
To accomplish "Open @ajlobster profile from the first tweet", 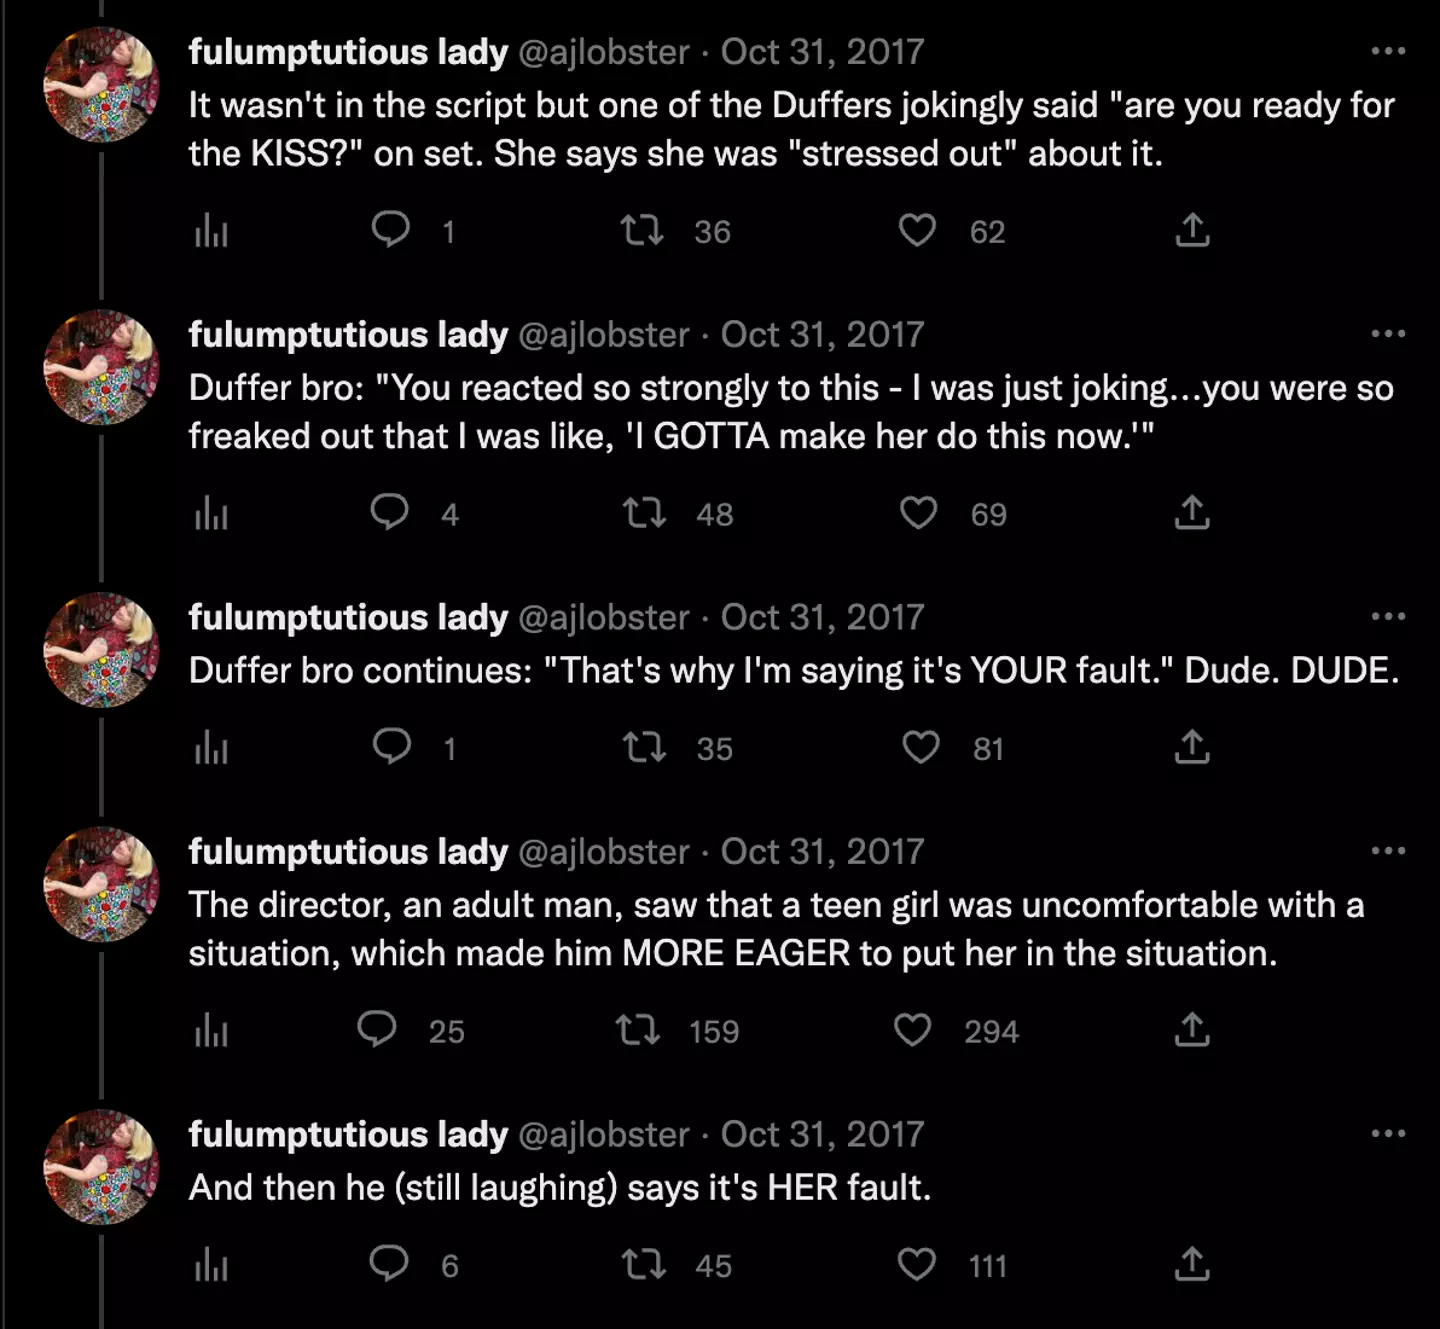I will point(604,51).
